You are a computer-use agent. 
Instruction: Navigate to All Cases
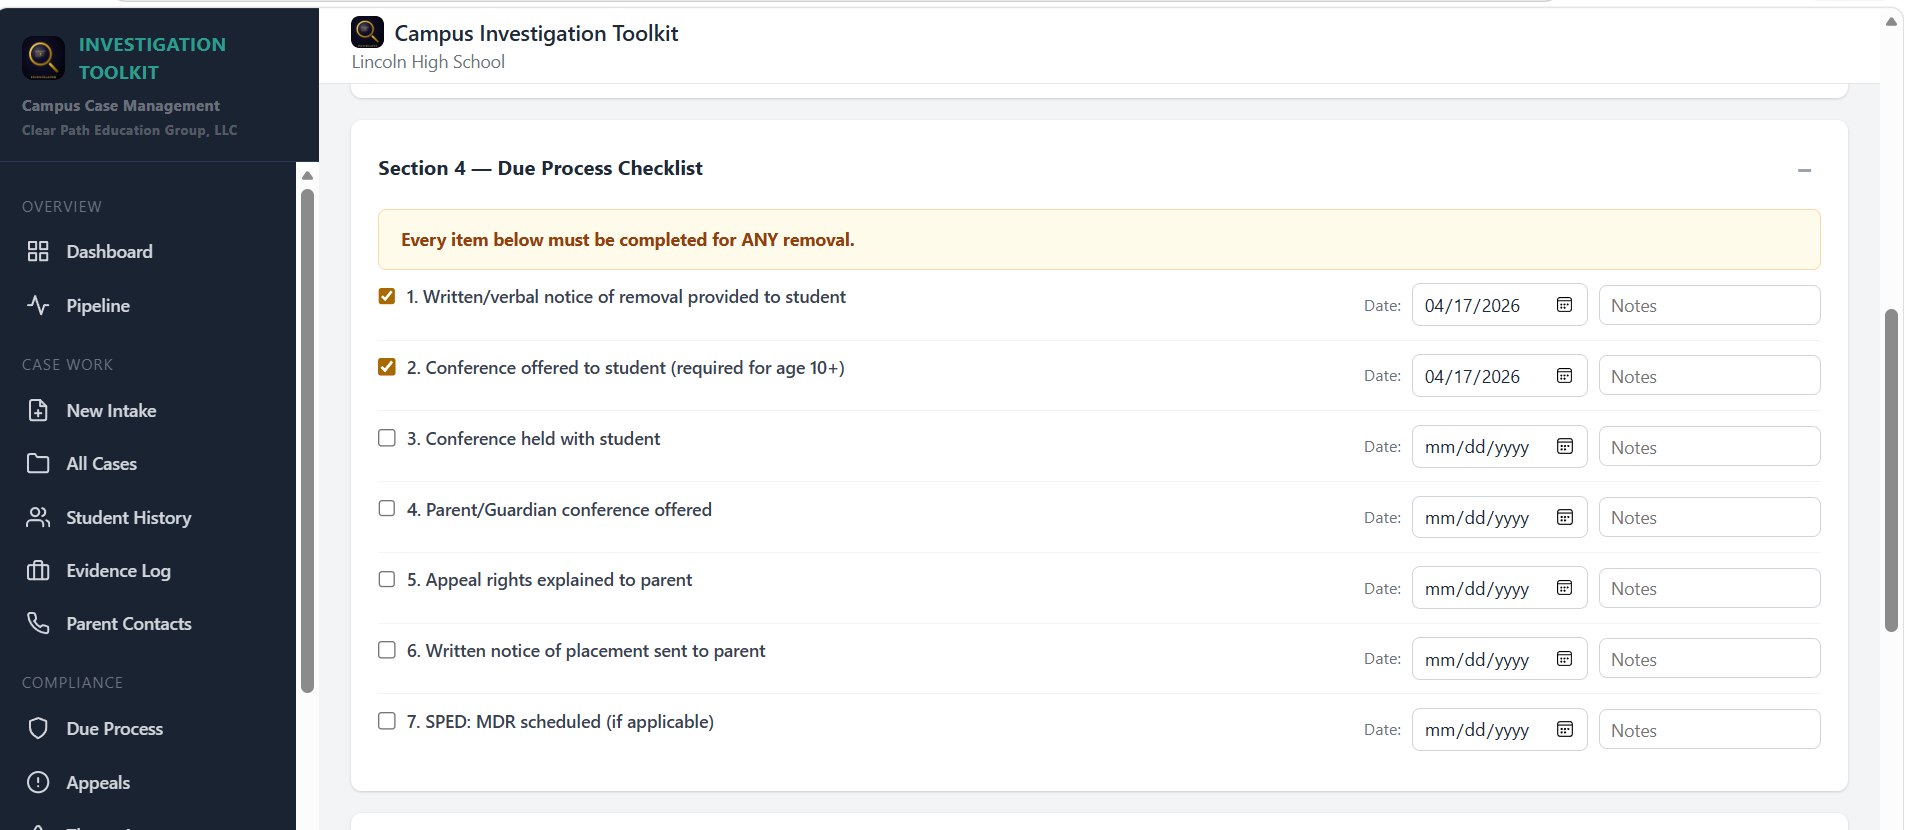coord(101,463)
